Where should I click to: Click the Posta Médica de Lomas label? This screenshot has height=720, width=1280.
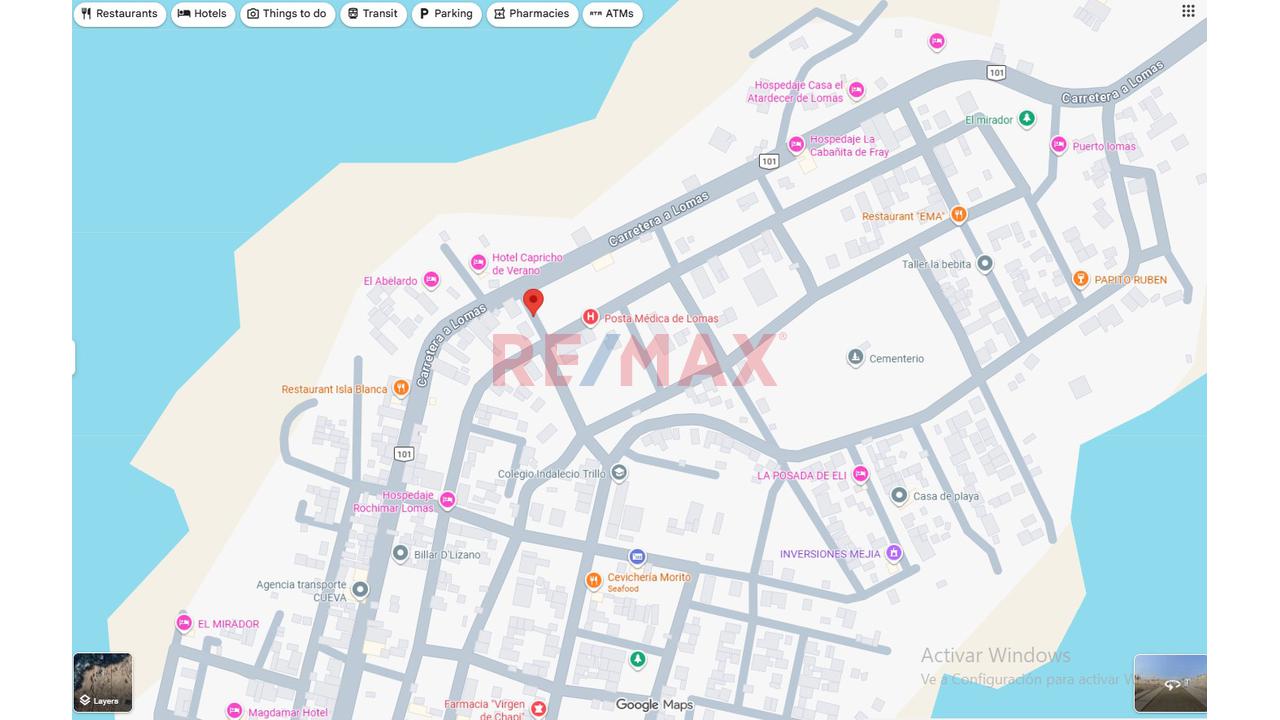pos(661,319)
